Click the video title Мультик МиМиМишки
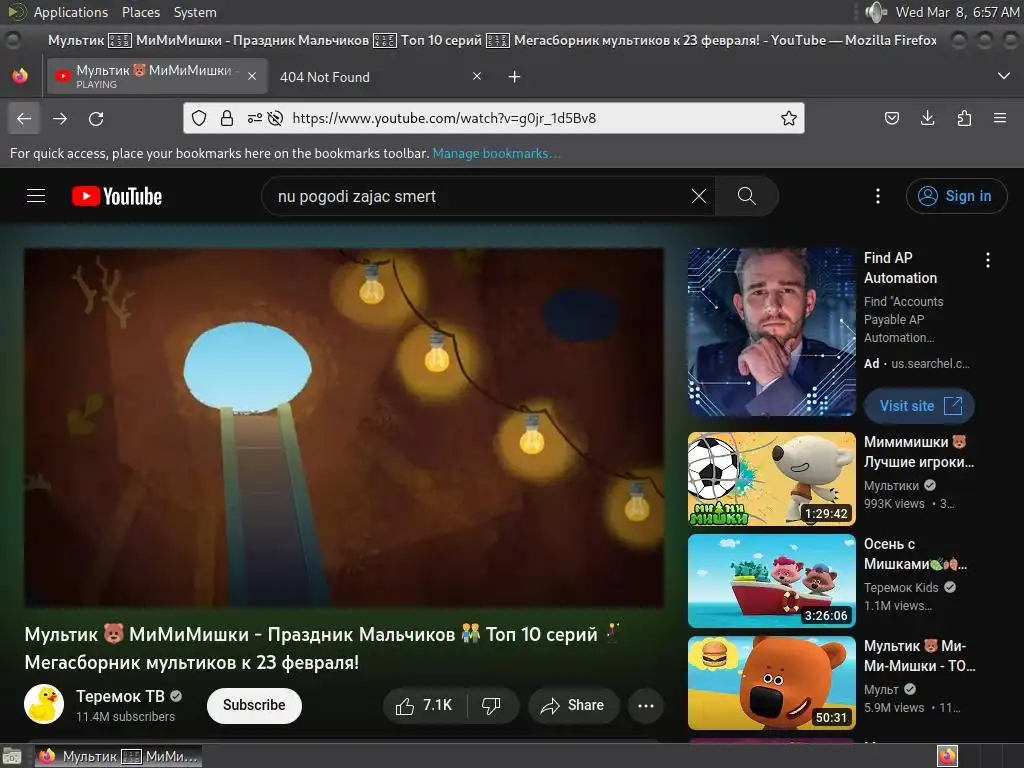The image size is (1024, 768). [x=323, y=648]
